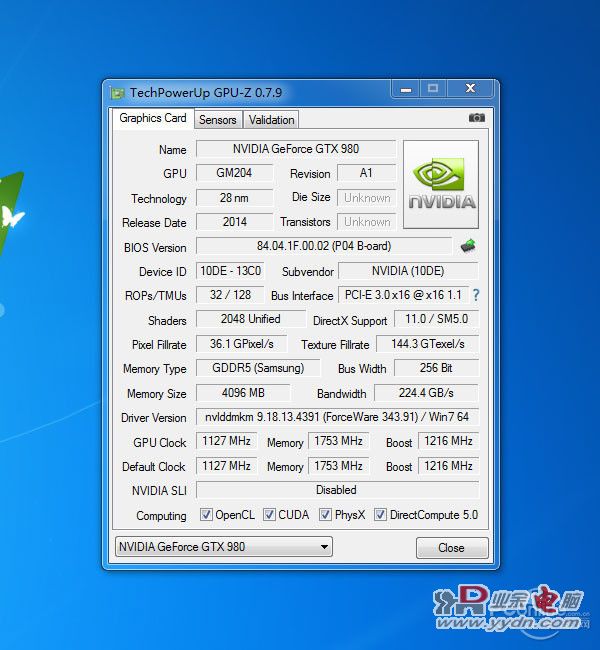Image resolution: width=600 pixels, height=650 pixels.
Task: Click the Bus Interface question mark
Action: tap(476, 295)
